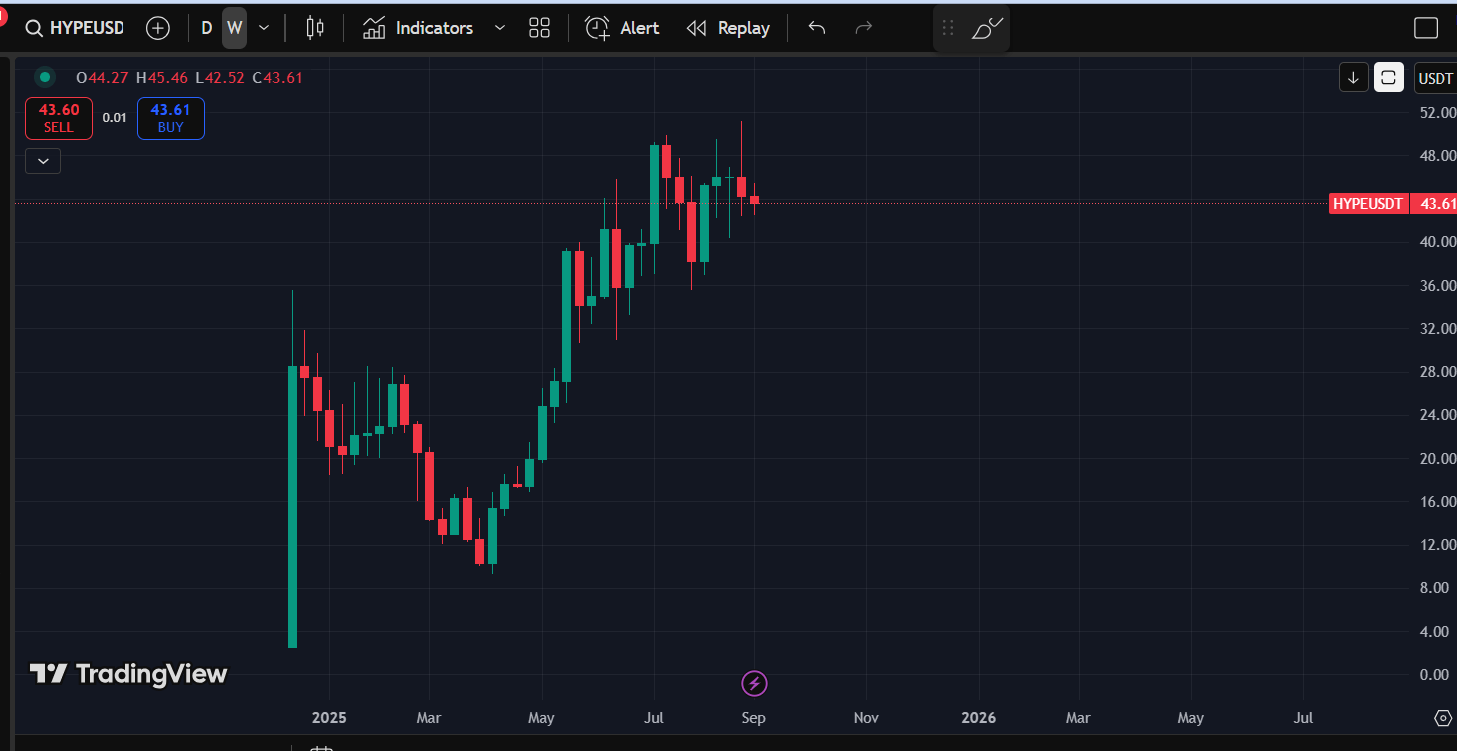Click the 43.60 SELL button
Viewport: 1457px width, 751px height.
[x=59, y=118]
